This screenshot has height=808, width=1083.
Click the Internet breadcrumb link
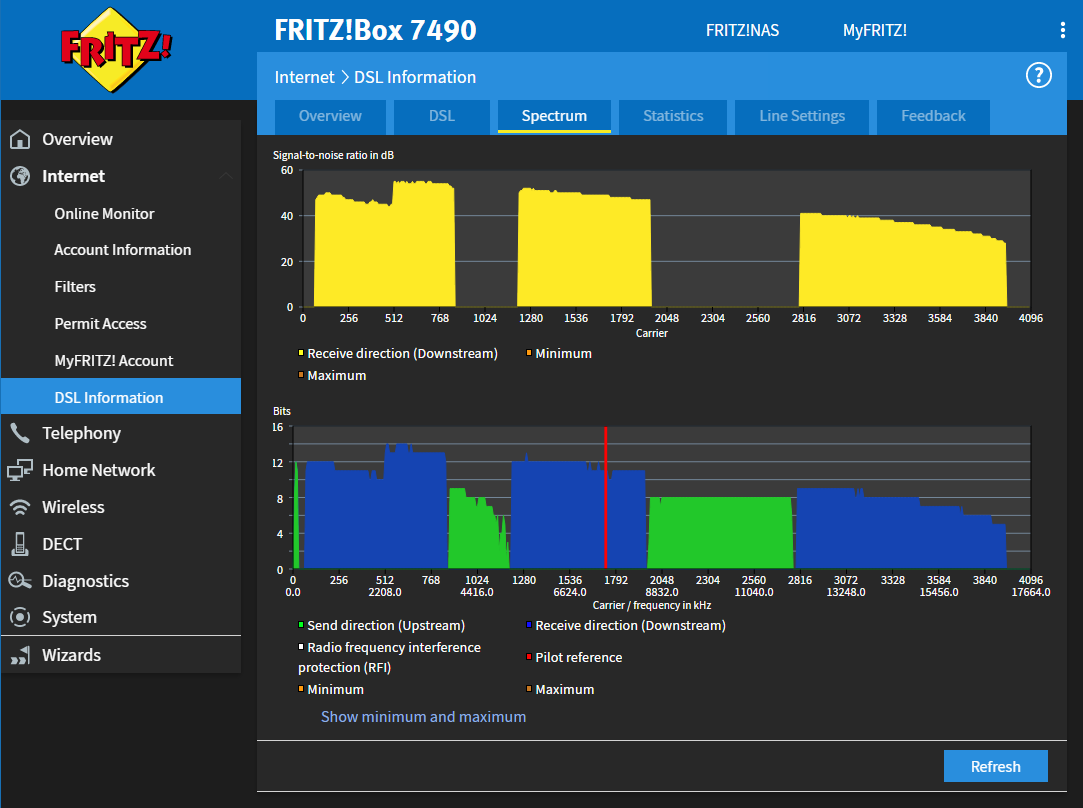[x=305, y=77]
